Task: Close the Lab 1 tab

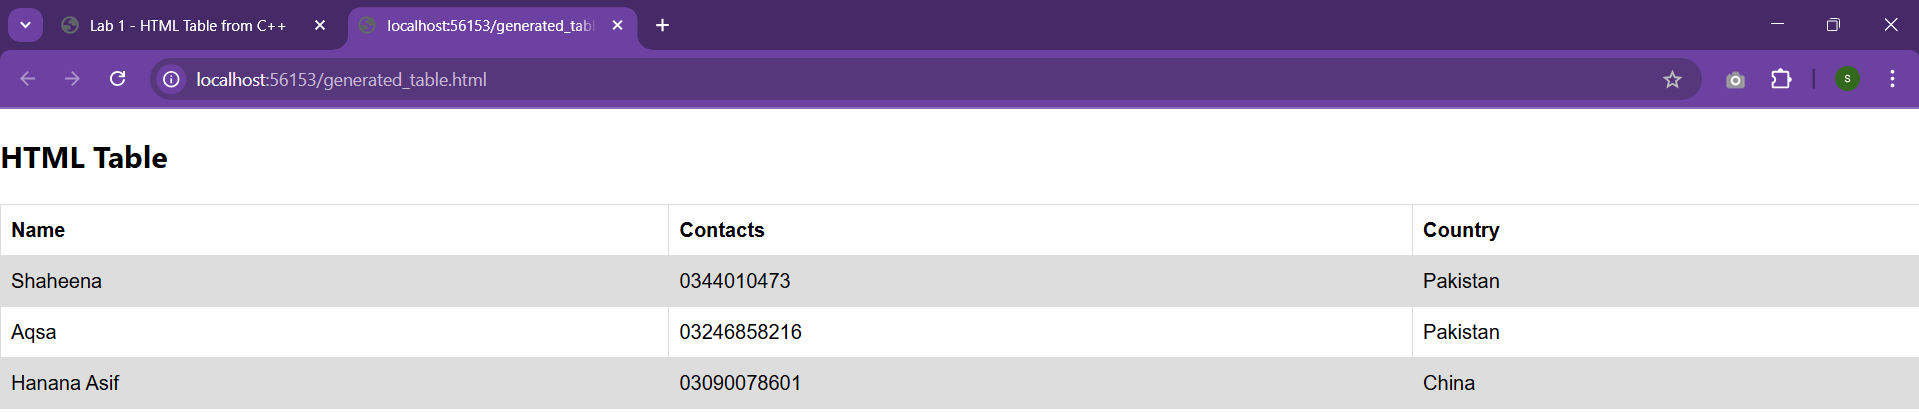Action: [320, 26]
